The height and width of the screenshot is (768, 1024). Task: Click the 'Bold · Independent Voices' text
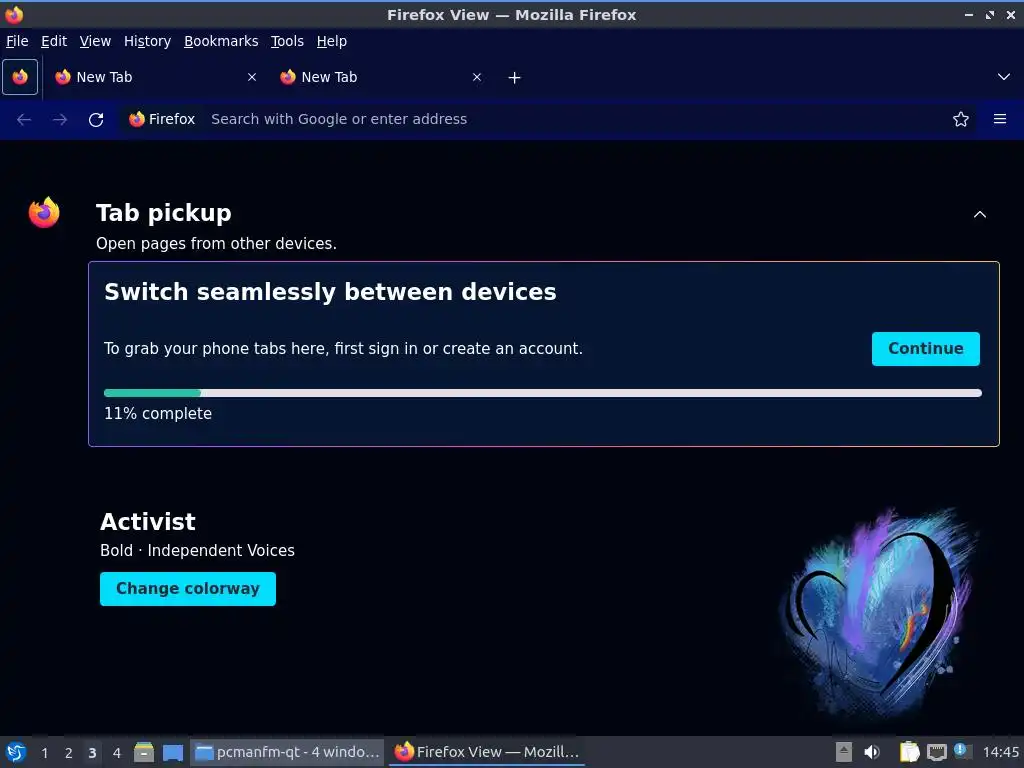pyautogui.click(x=197, y=551)
